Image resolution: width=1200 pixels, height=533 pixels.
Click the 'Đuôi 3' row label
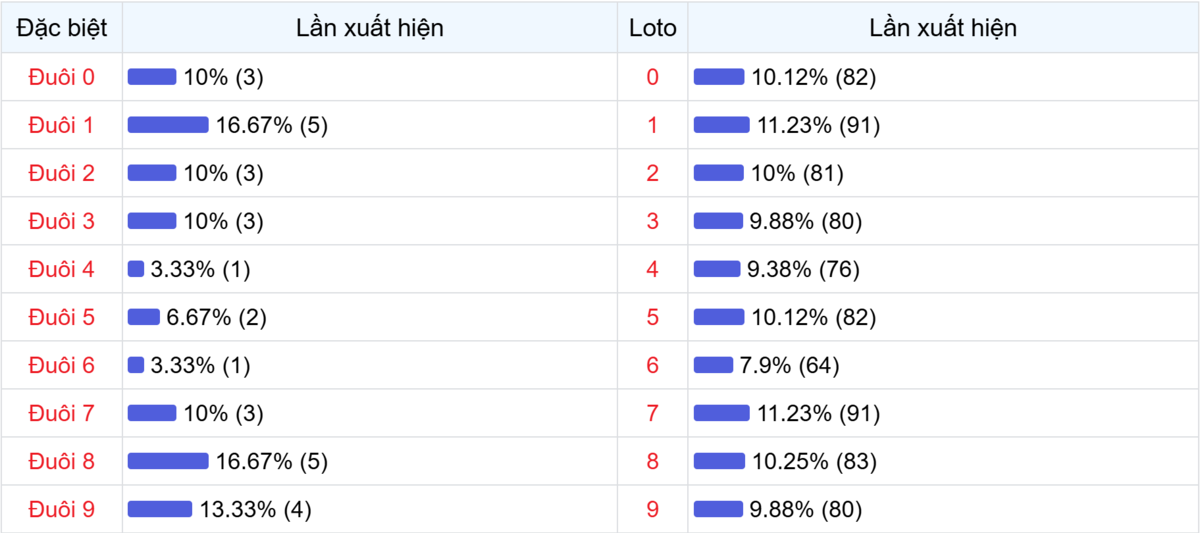(62, 221)
